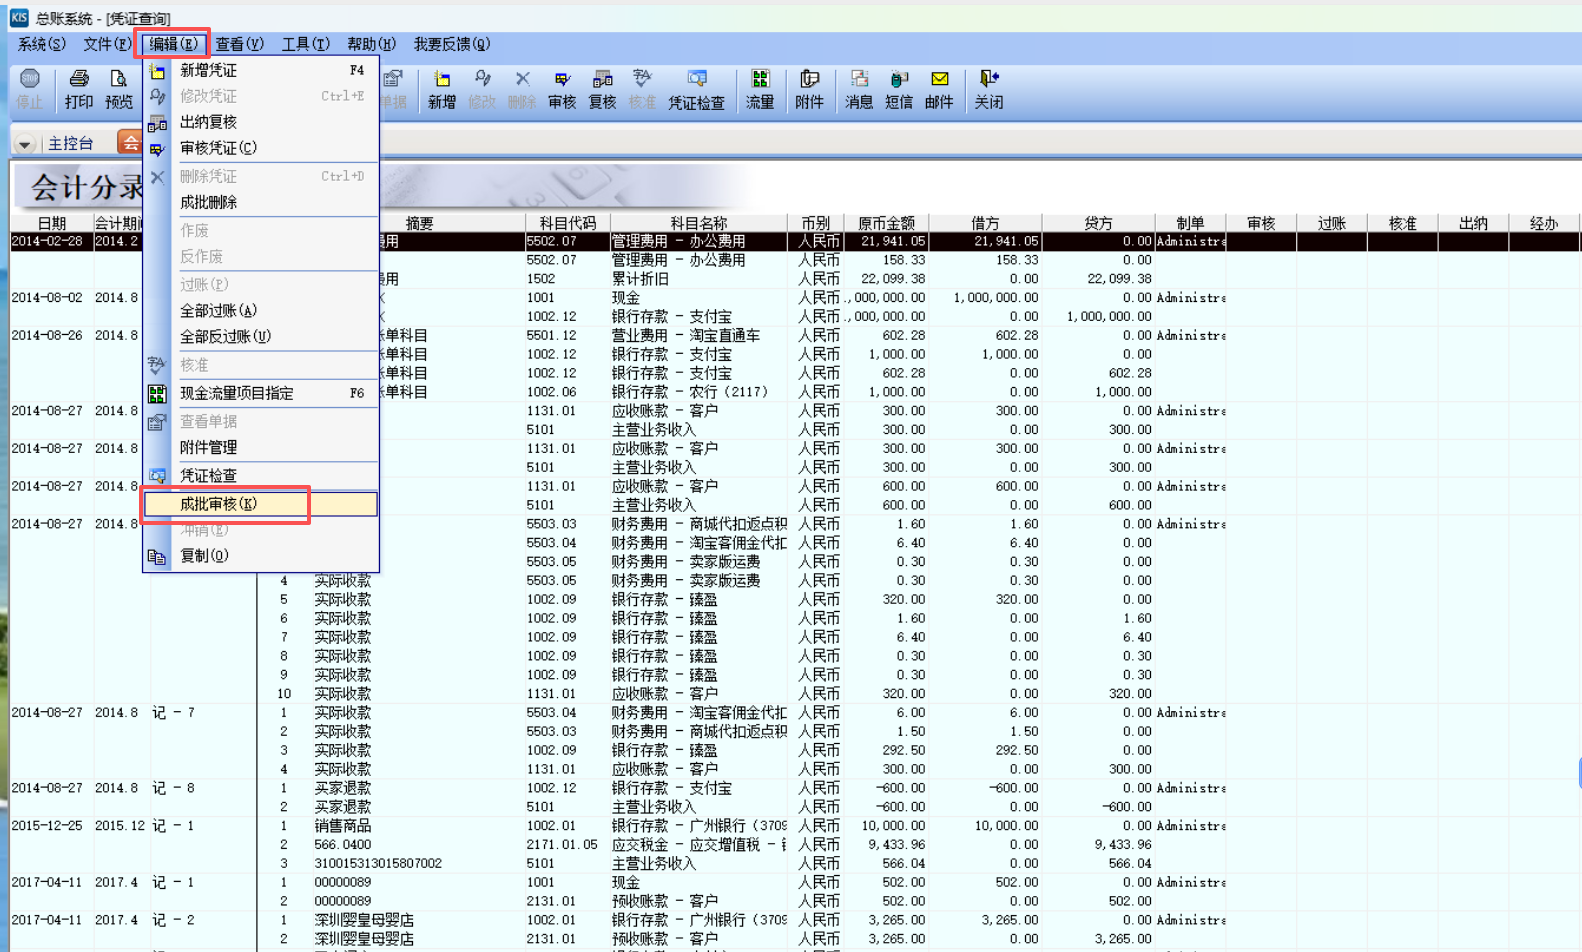The width and height of the screenshot is (1582, 952).
Task: Click the 科目代码 column header
Action: click(567, 223)
